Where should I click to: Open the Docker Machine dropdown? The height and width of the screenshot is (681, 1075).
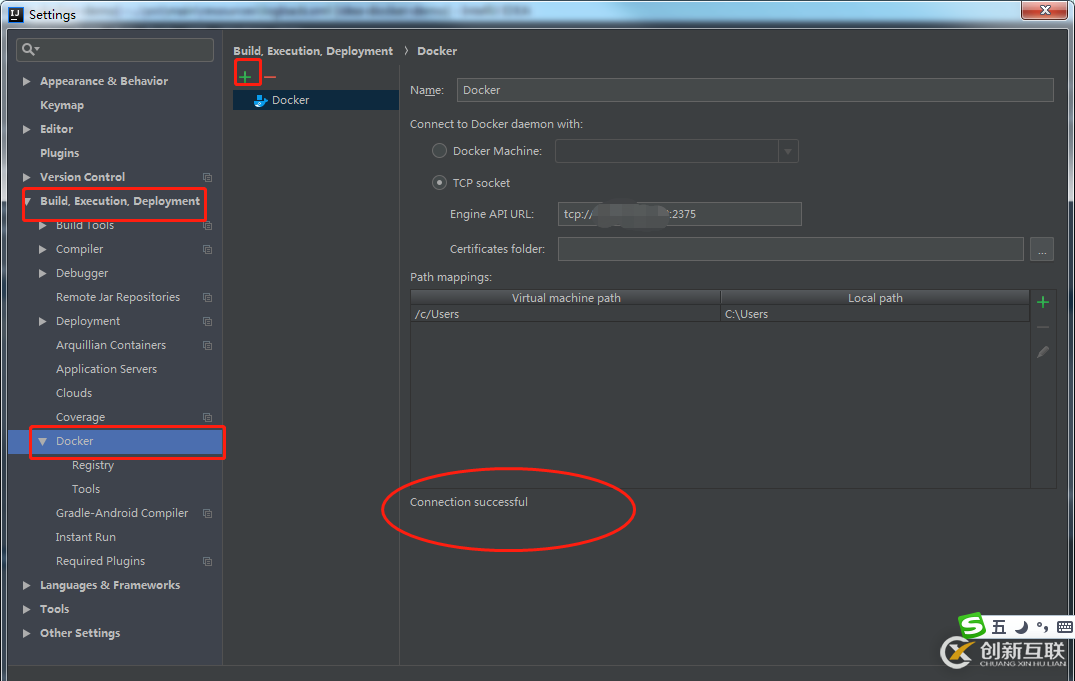click(788, 151)
